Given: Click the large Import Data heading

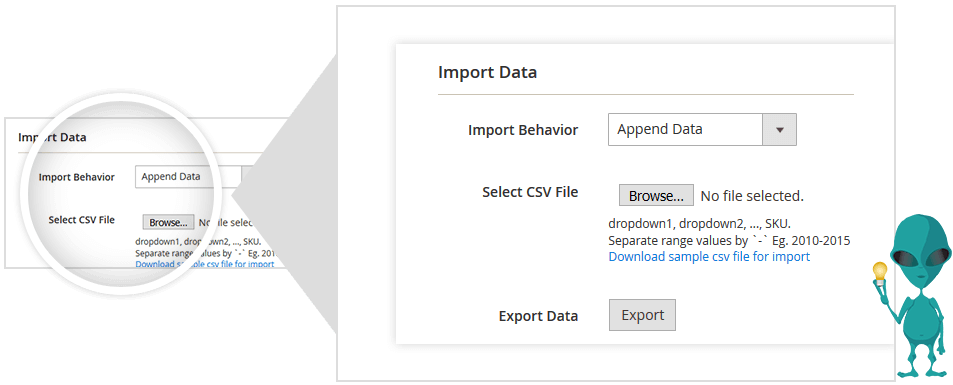Looking at the screenshot, I should (487, 72).
